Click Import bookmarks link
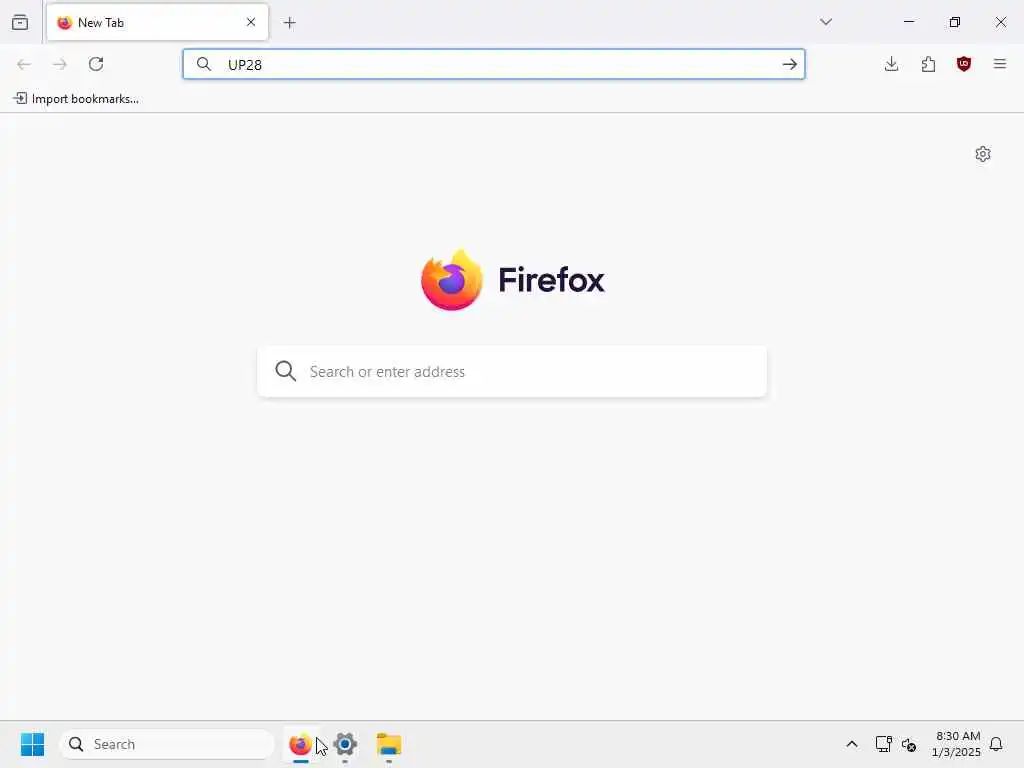This screenshot has height=768, width=1024. (76, 99)
